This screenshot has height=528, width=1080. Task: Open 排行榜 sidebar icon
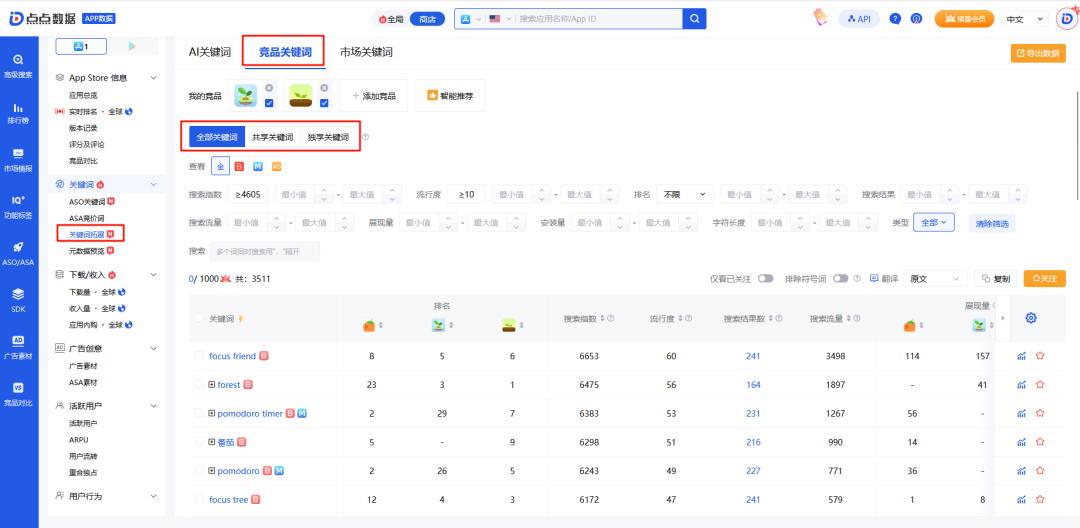point(19,113)
